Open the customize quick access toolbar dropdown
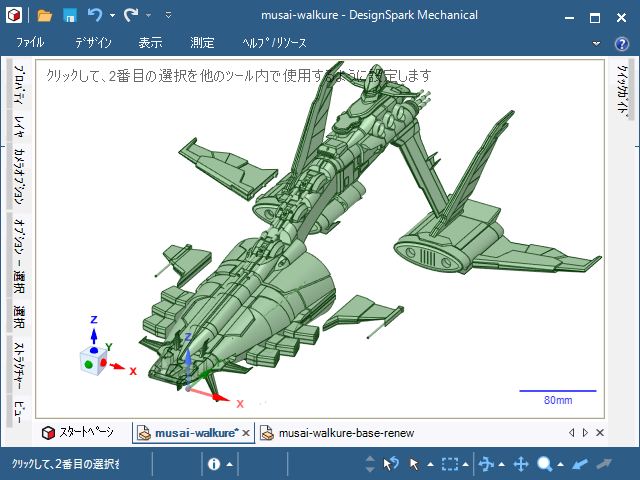 pyautogui.click(x=168, y=16)
